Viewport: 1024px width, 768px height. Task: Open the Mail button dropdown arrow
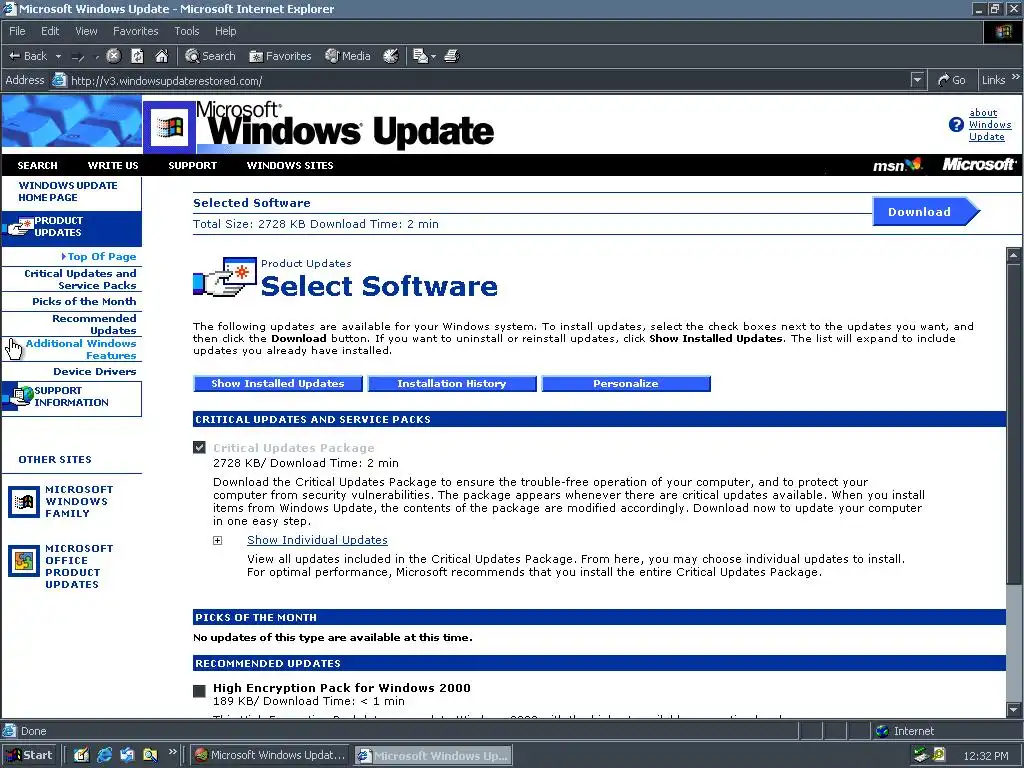pos(433,57)
